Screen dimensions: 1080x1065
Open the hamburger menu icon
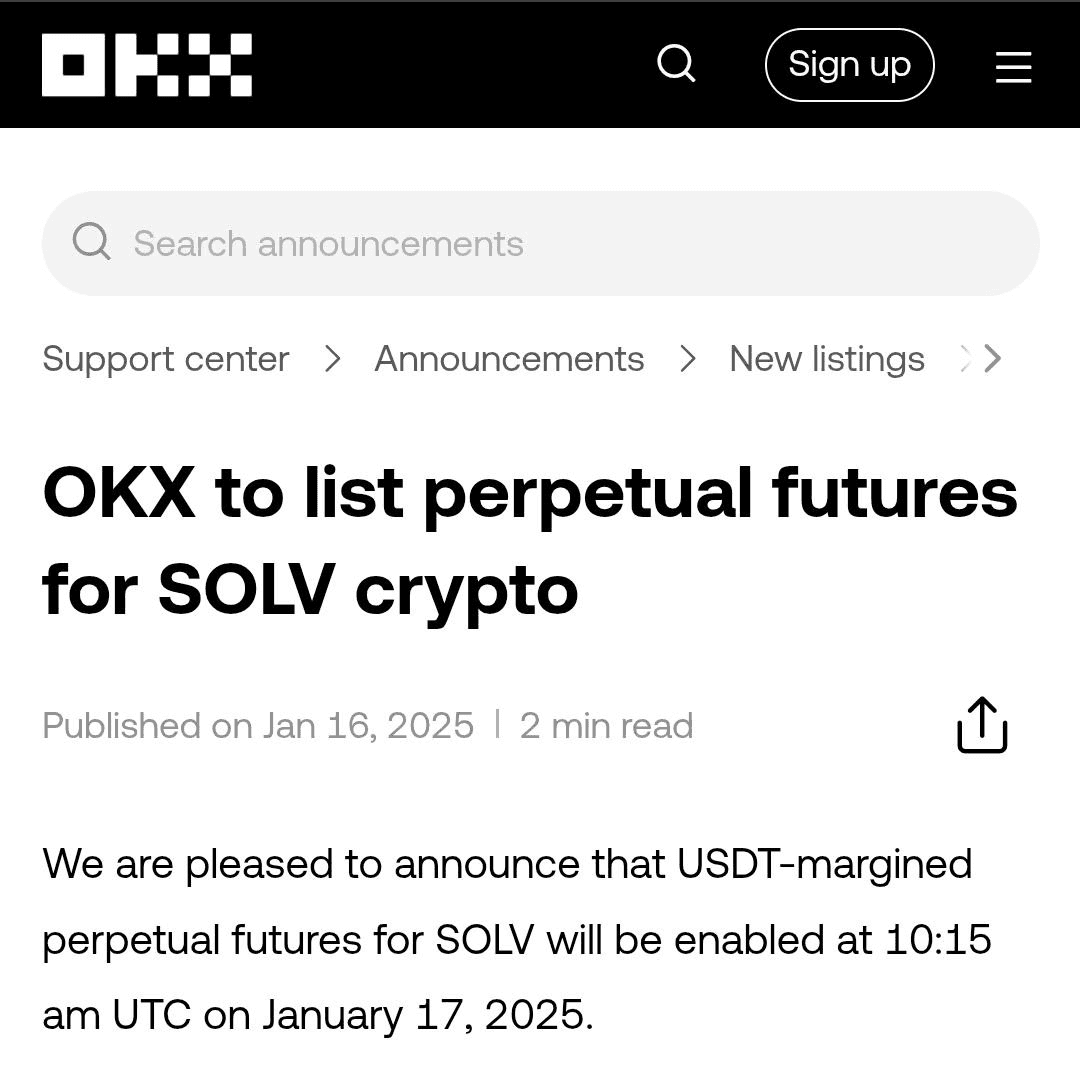(1013, 67)
